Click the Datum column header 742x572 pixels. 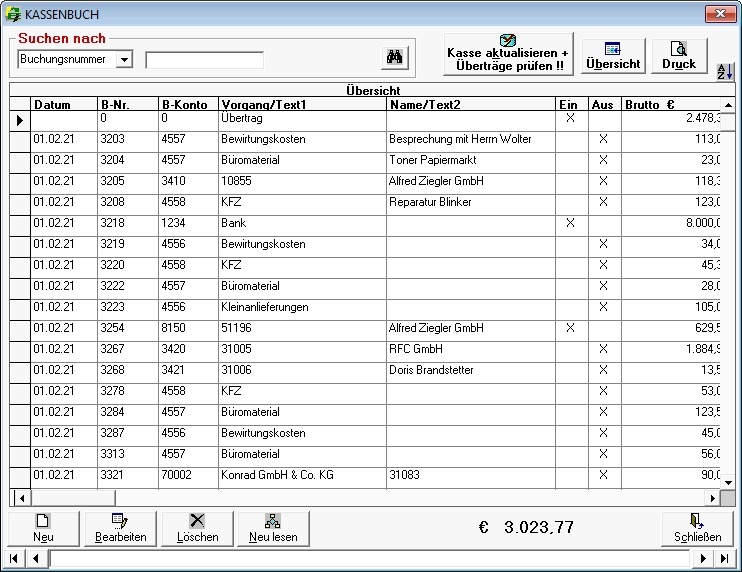click(x=64, y=105)
